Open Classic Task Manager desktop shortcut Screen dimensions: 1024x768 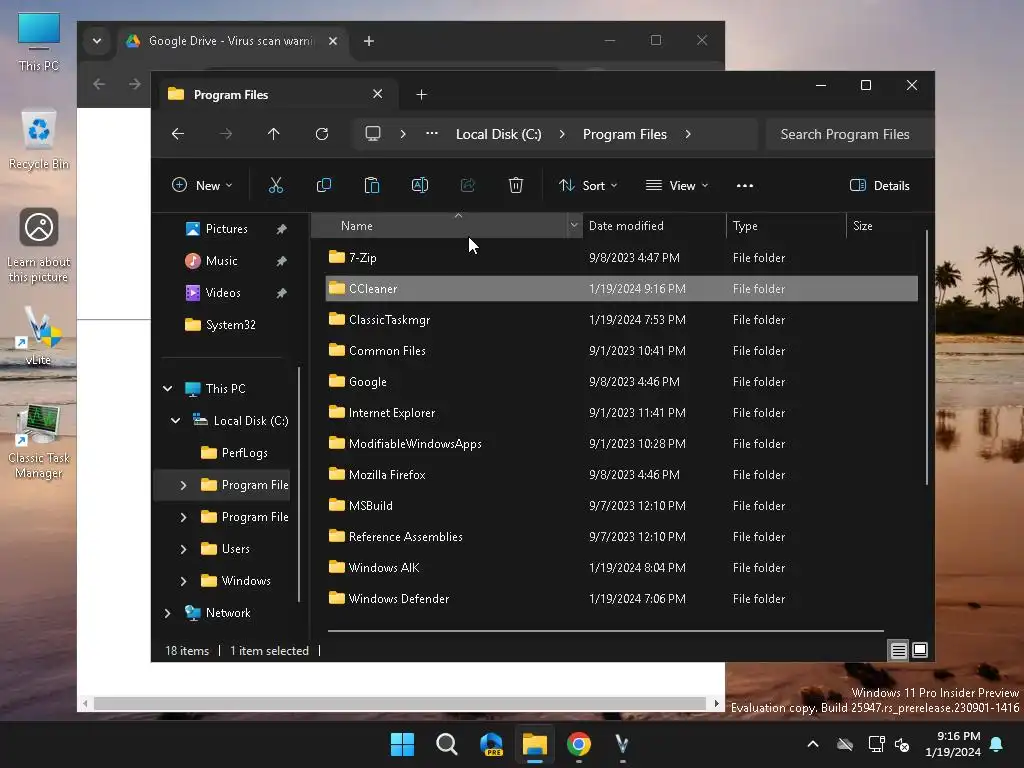click(39, 442)
